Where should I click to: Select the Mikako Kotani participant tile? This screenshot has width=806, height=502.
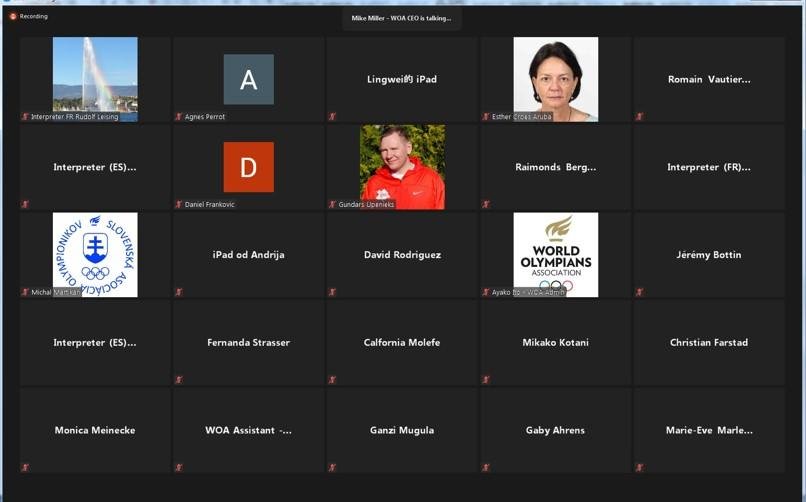pyautogui.click(x=555, y=342)
